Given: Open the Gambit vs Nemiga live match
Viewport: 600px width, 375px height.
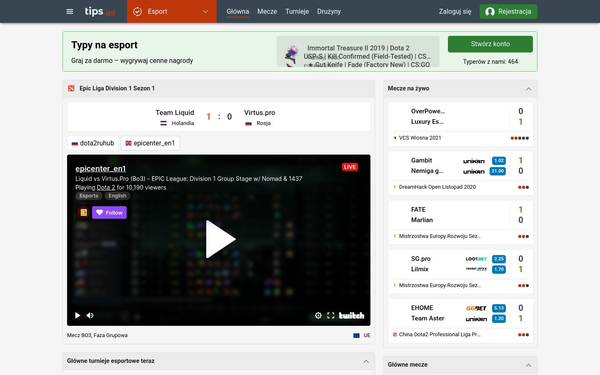Looking at the screenshot, I should [460, 173].
